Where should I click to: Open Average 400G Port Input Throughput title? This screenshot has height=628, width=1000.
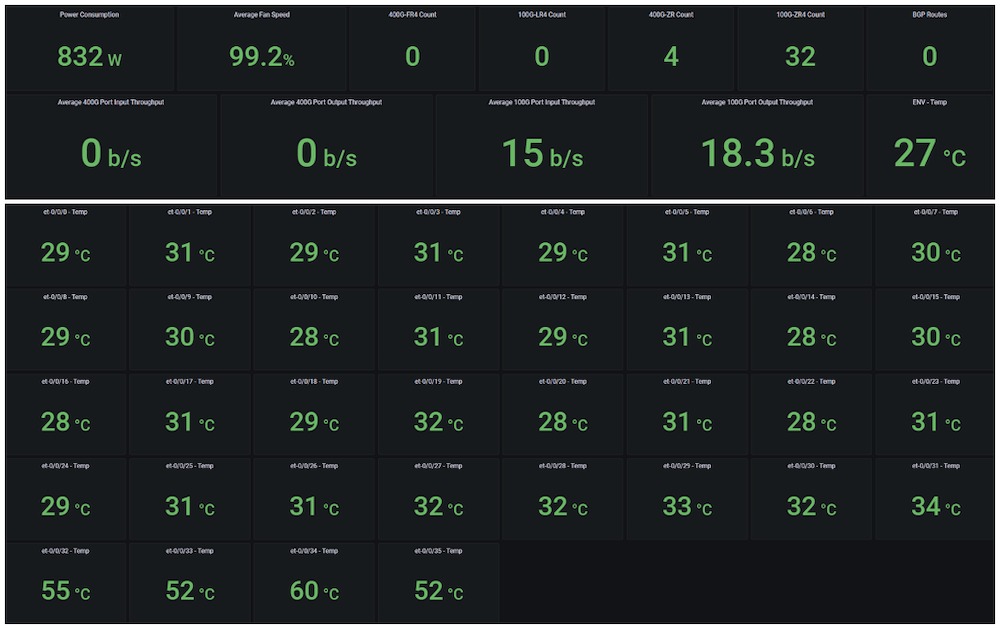point(111,102)
